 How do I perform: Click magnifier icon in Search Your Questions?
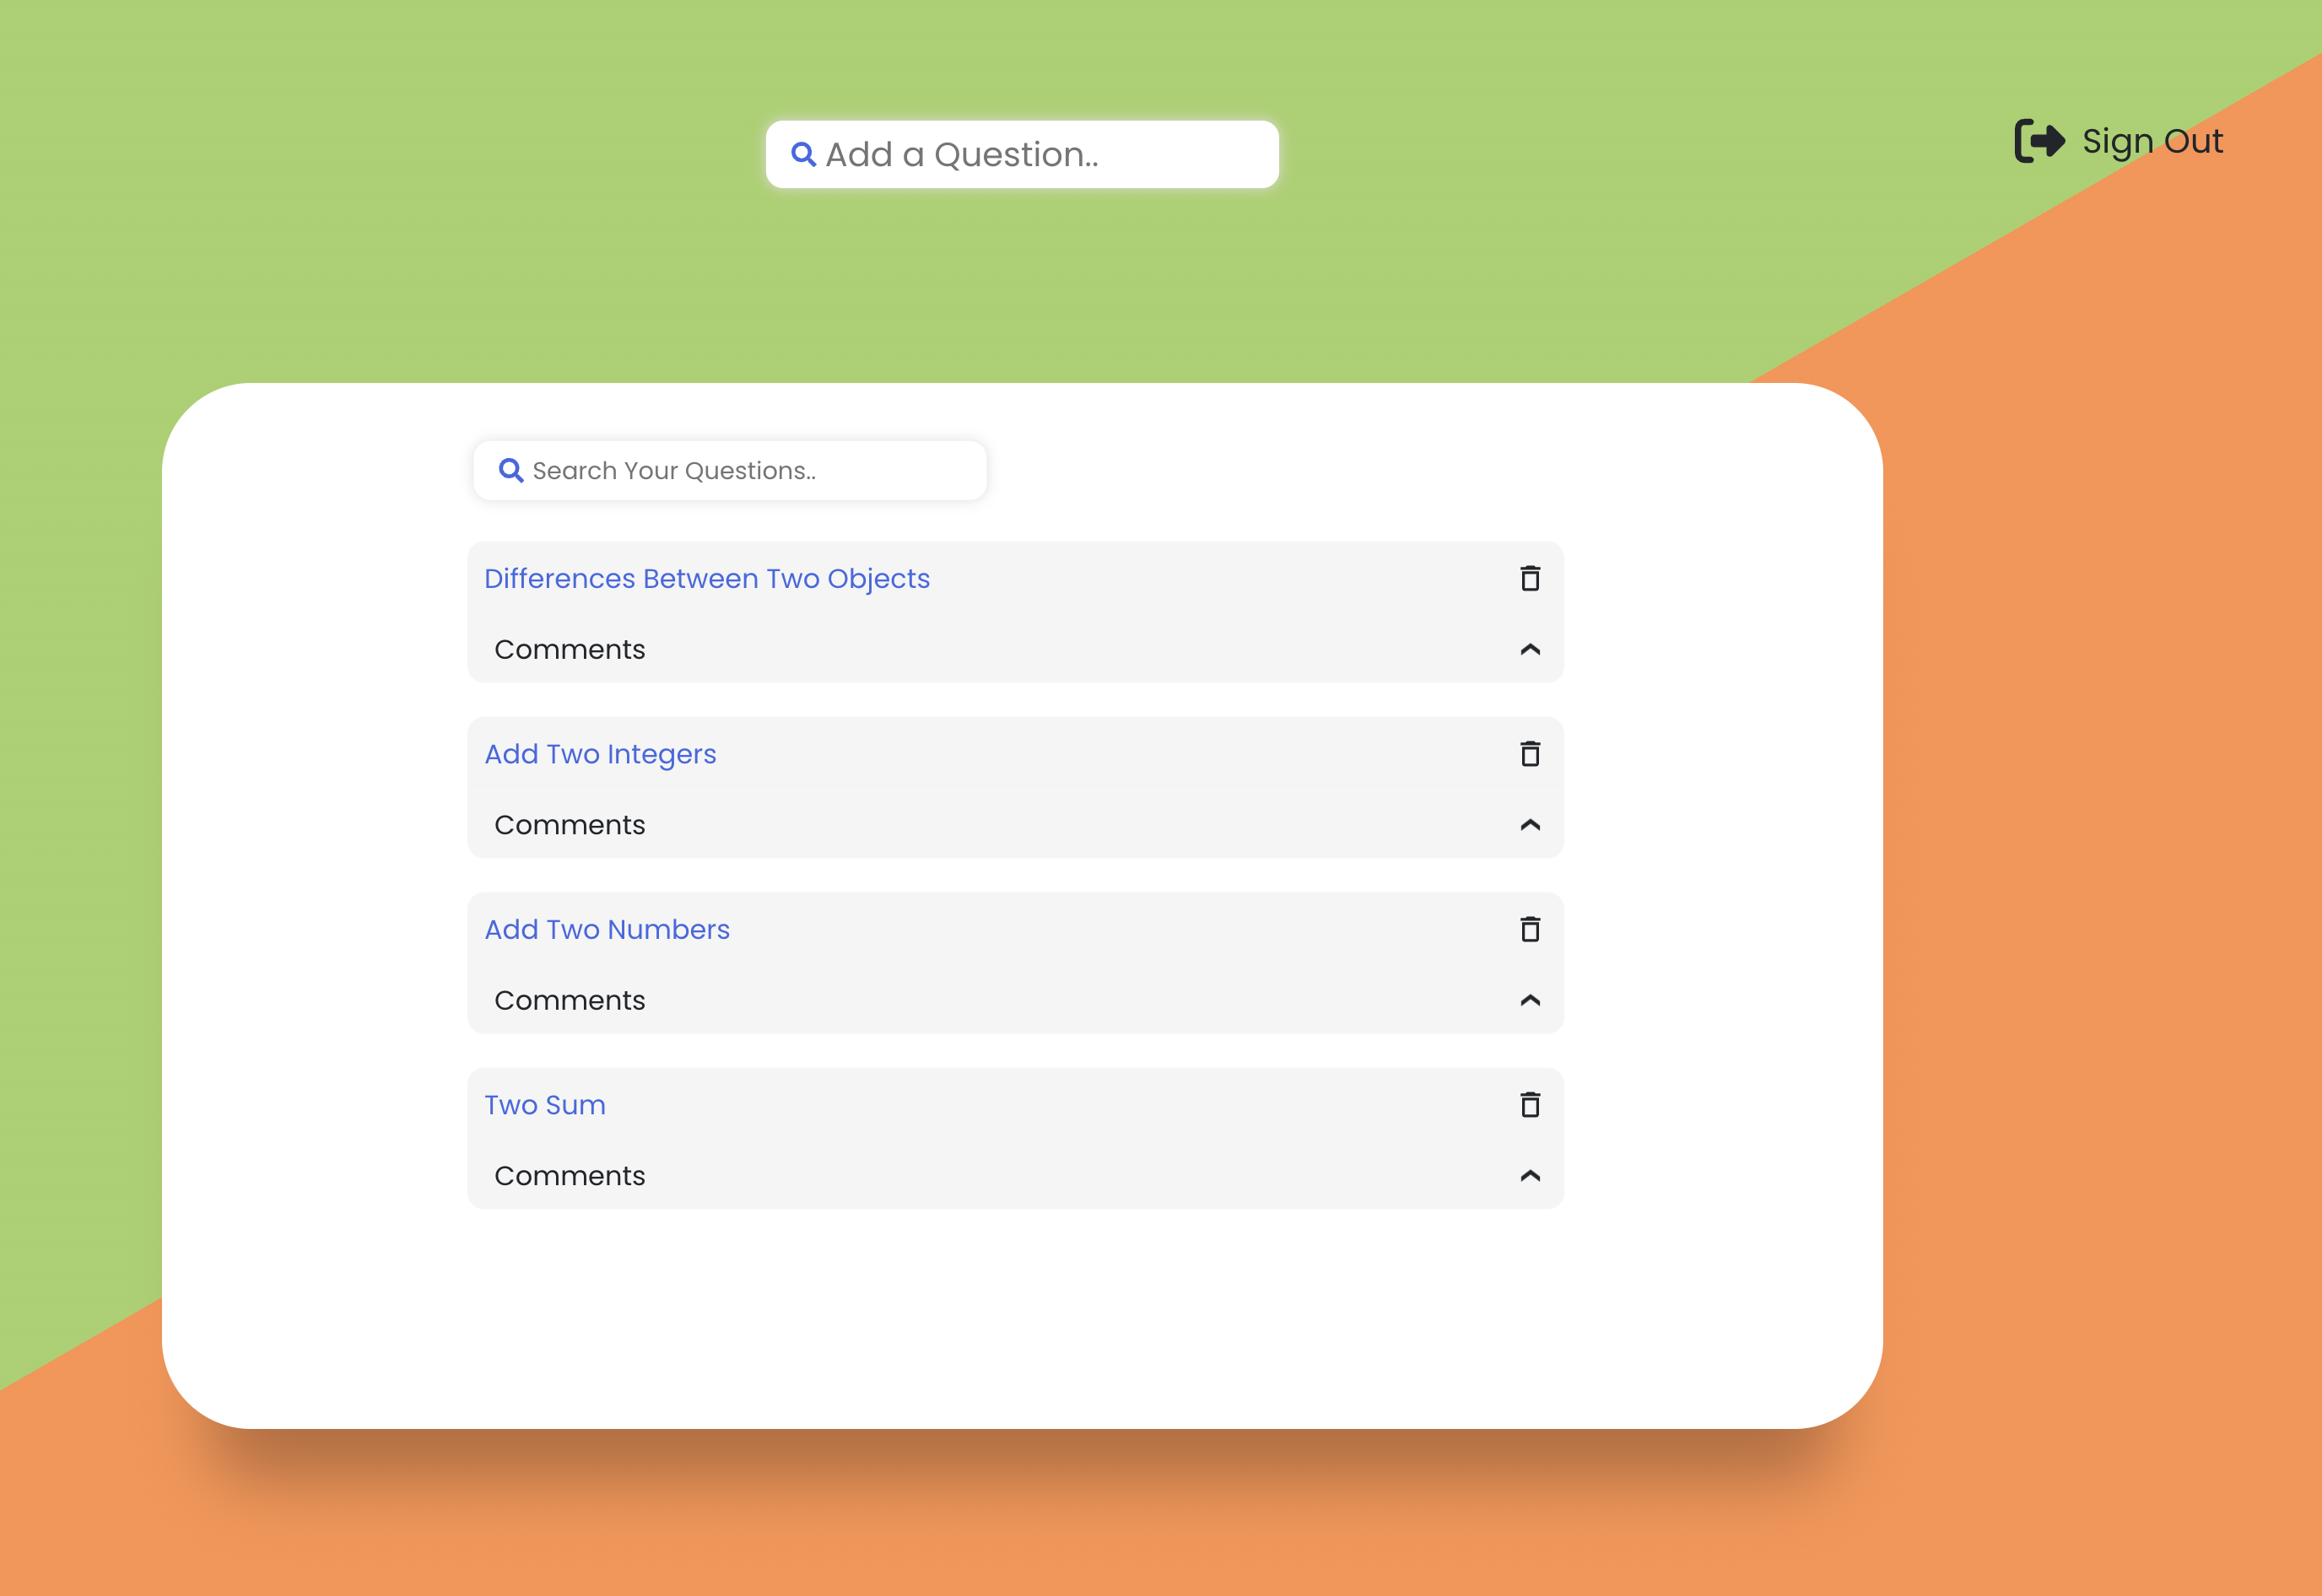(x=510, y=470)
